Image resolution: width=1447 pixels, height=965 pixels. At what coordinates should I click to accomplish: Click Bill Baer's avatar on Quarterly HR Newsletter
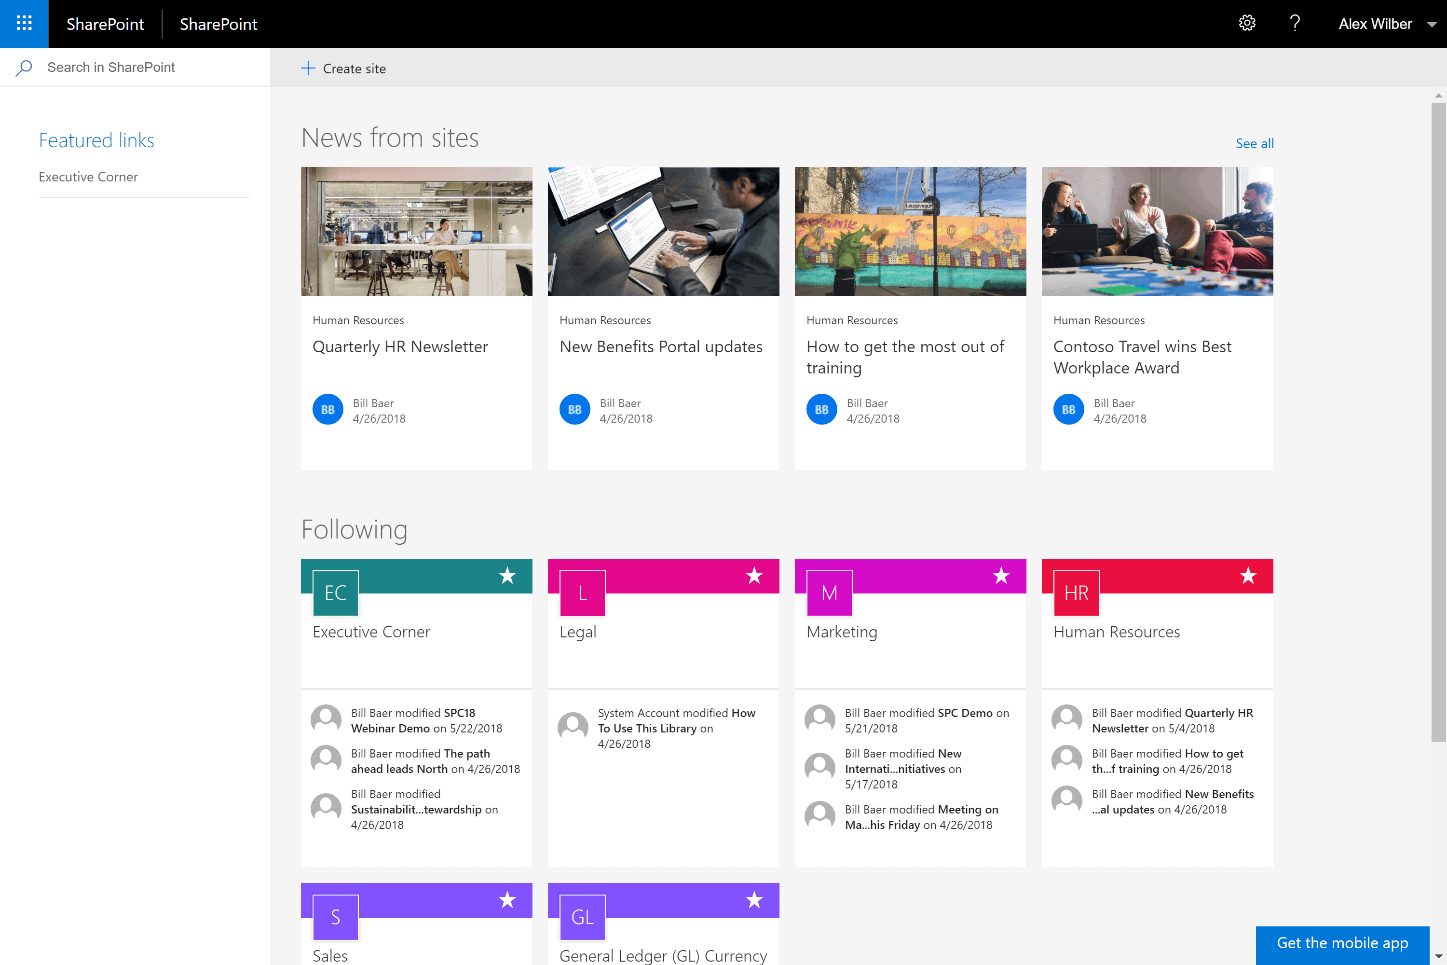coord(327,409)
